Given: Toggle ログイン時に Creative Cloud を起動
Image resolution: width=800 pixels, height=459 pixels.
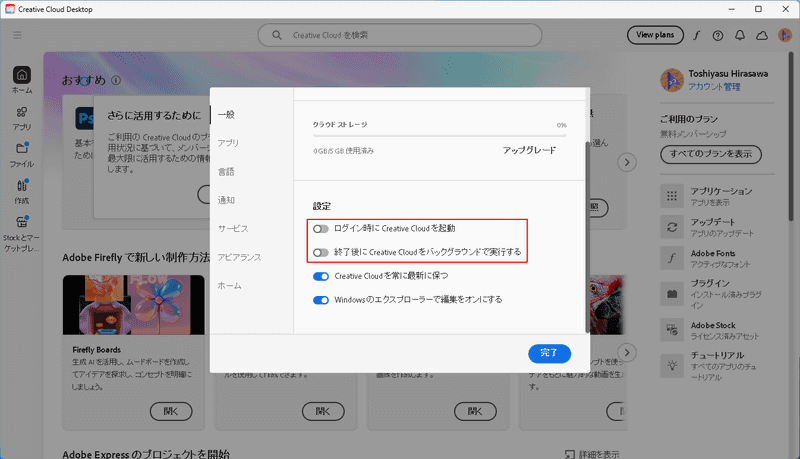Looking at the screenshot, I should 321,228.
